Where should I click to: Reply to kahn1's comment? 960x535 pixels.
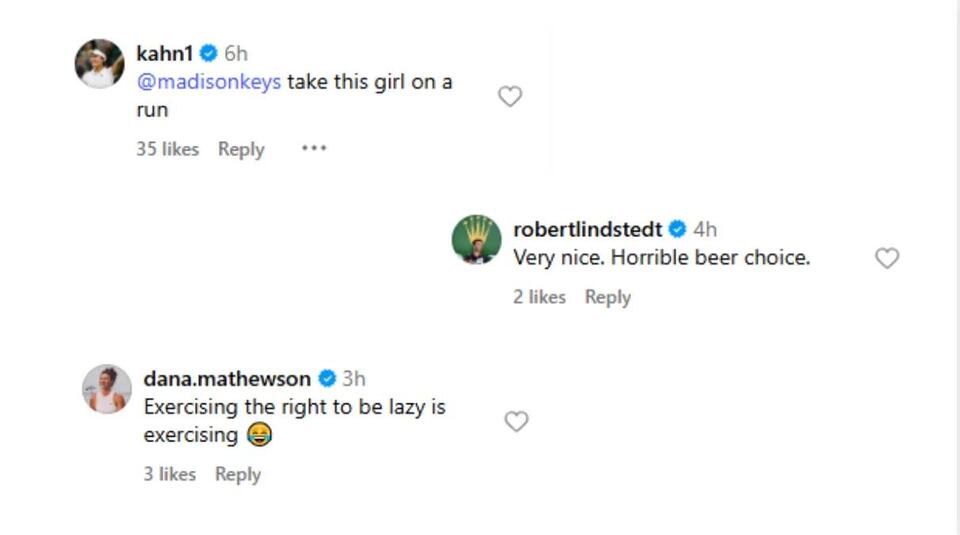point(241,149)
